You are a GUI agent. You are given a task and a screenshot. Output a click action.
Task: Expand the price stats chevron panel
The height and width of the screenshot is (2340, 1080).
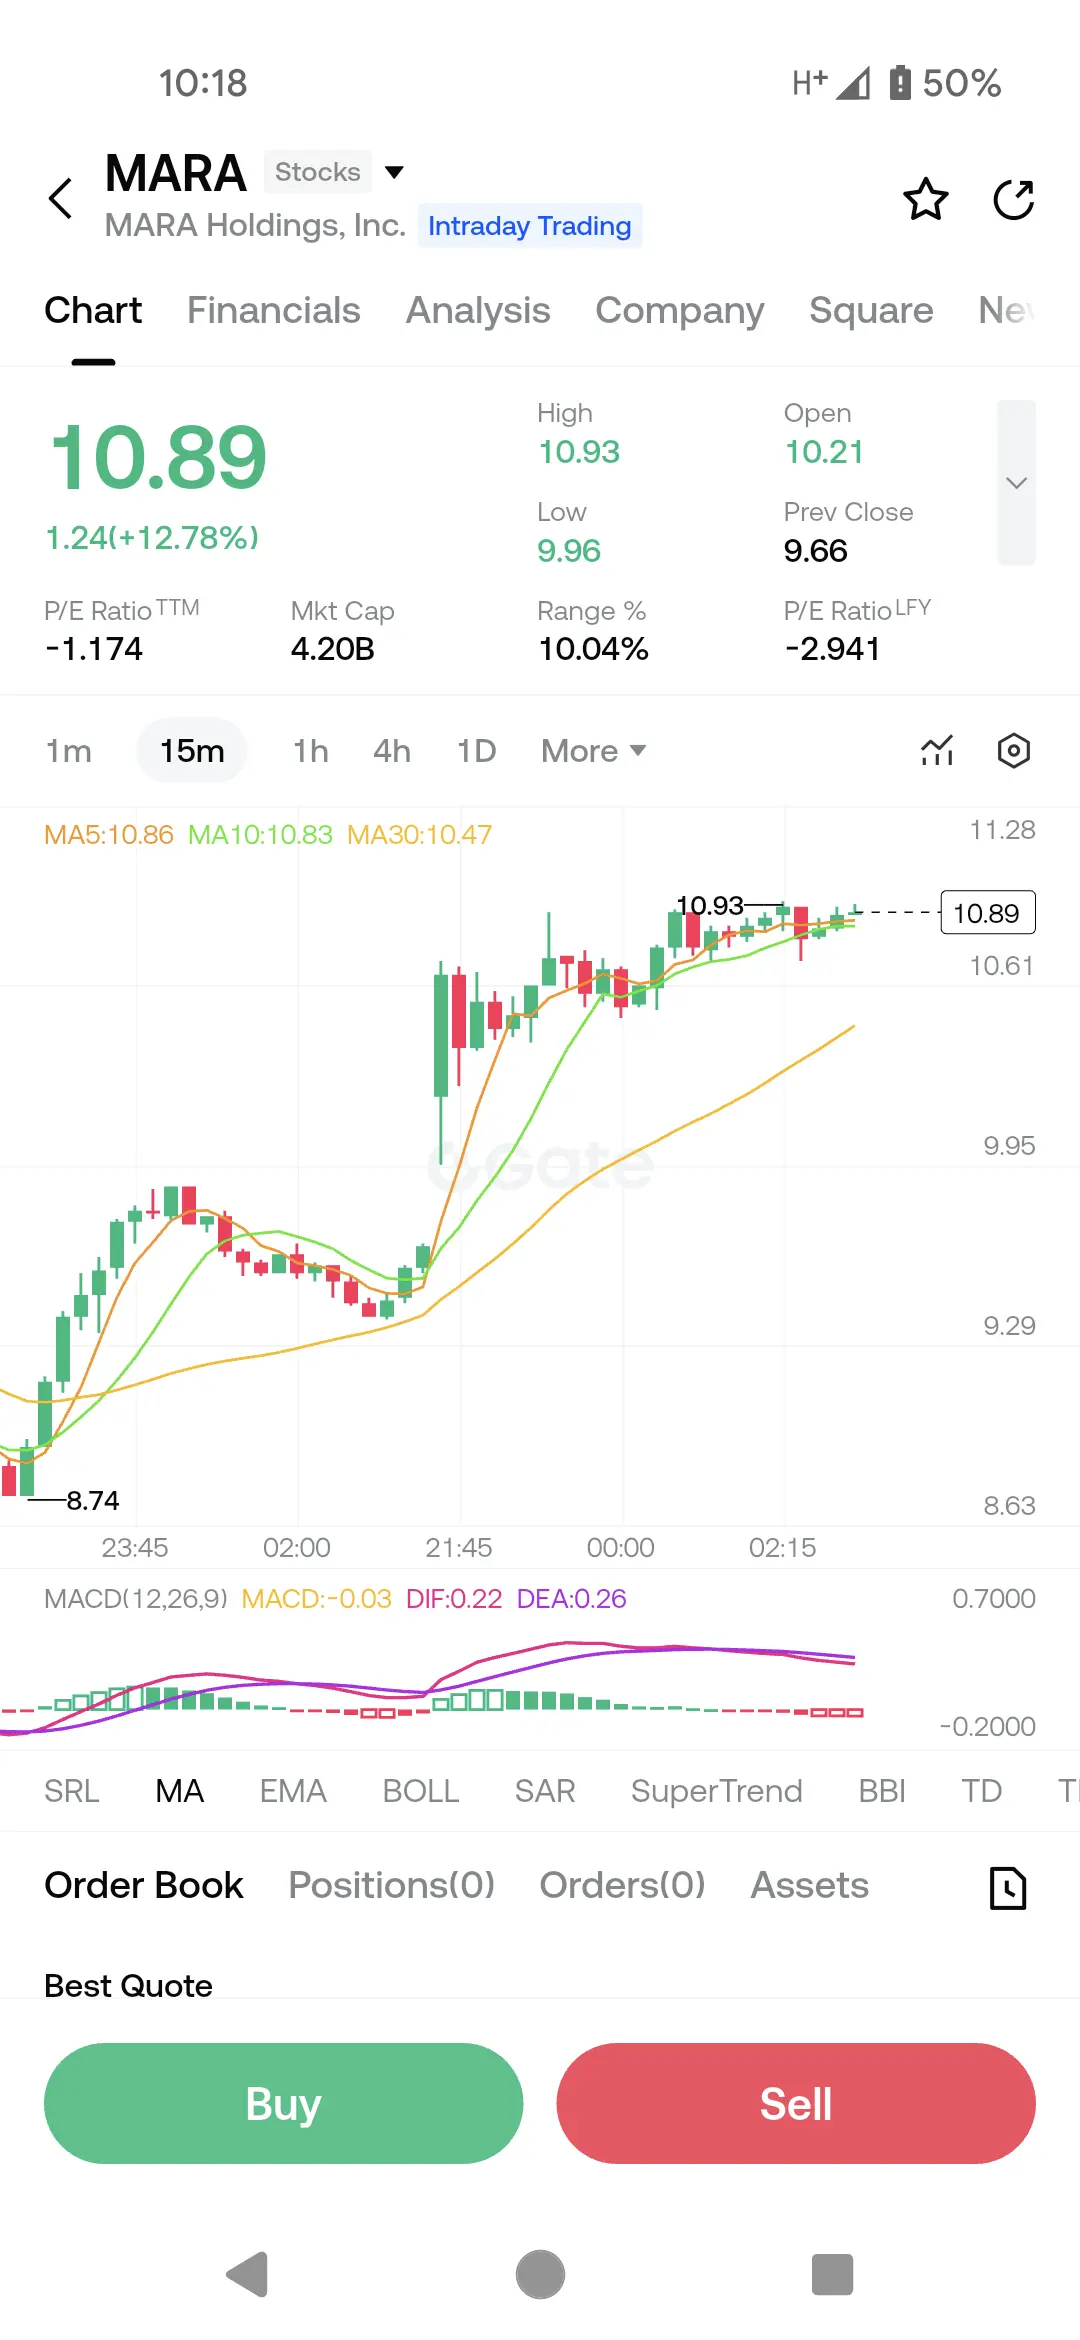[1016, 483]
